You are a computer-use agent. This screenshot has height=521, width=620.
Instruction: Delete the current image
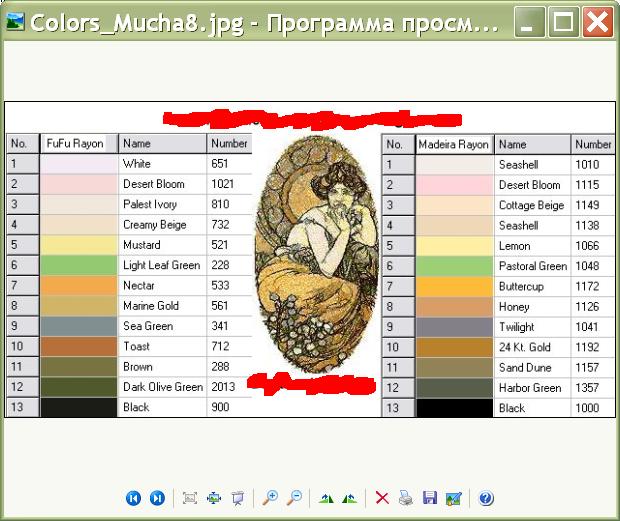coord(382,498)
